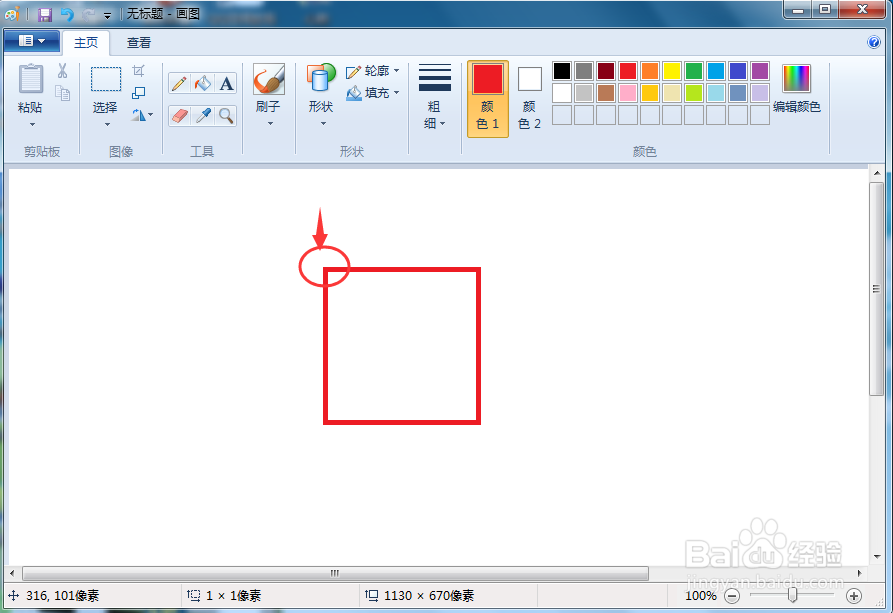
Task: Open the Select dropdown arrow
Action: point(106,124)
